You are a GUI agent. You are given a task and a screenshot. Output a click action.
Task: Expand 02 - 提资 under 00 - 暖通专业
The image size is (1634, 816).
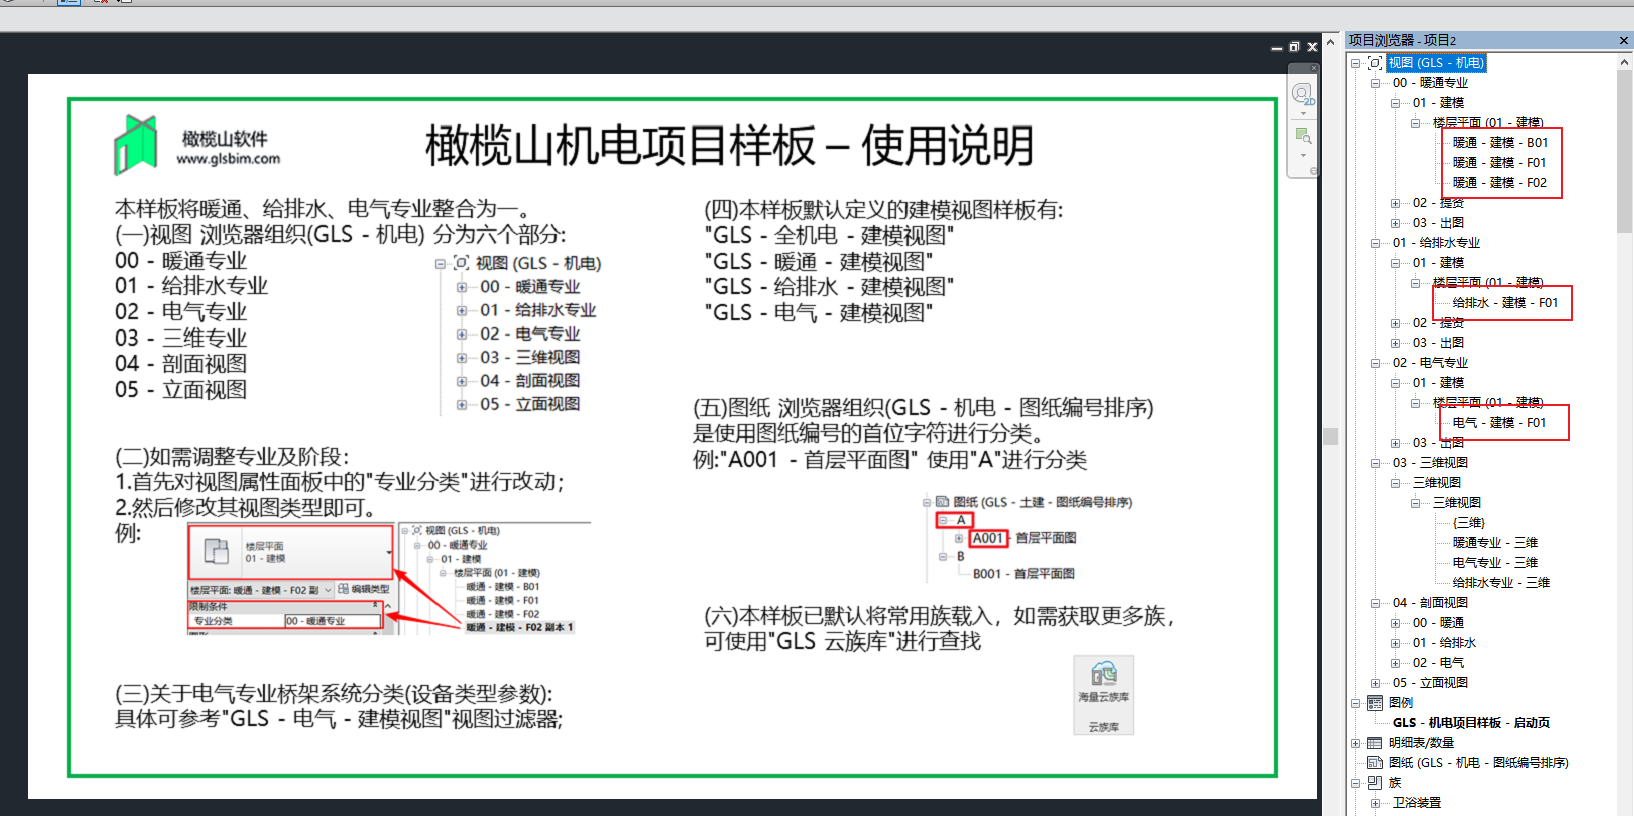[1396, 203]
